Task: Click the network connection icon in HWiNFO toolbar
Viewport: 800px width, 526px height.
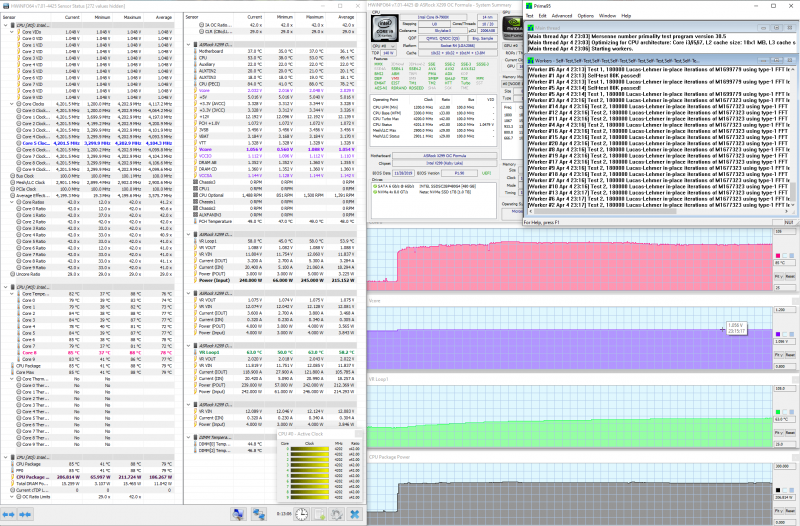Action: click(x=259, y=514)
